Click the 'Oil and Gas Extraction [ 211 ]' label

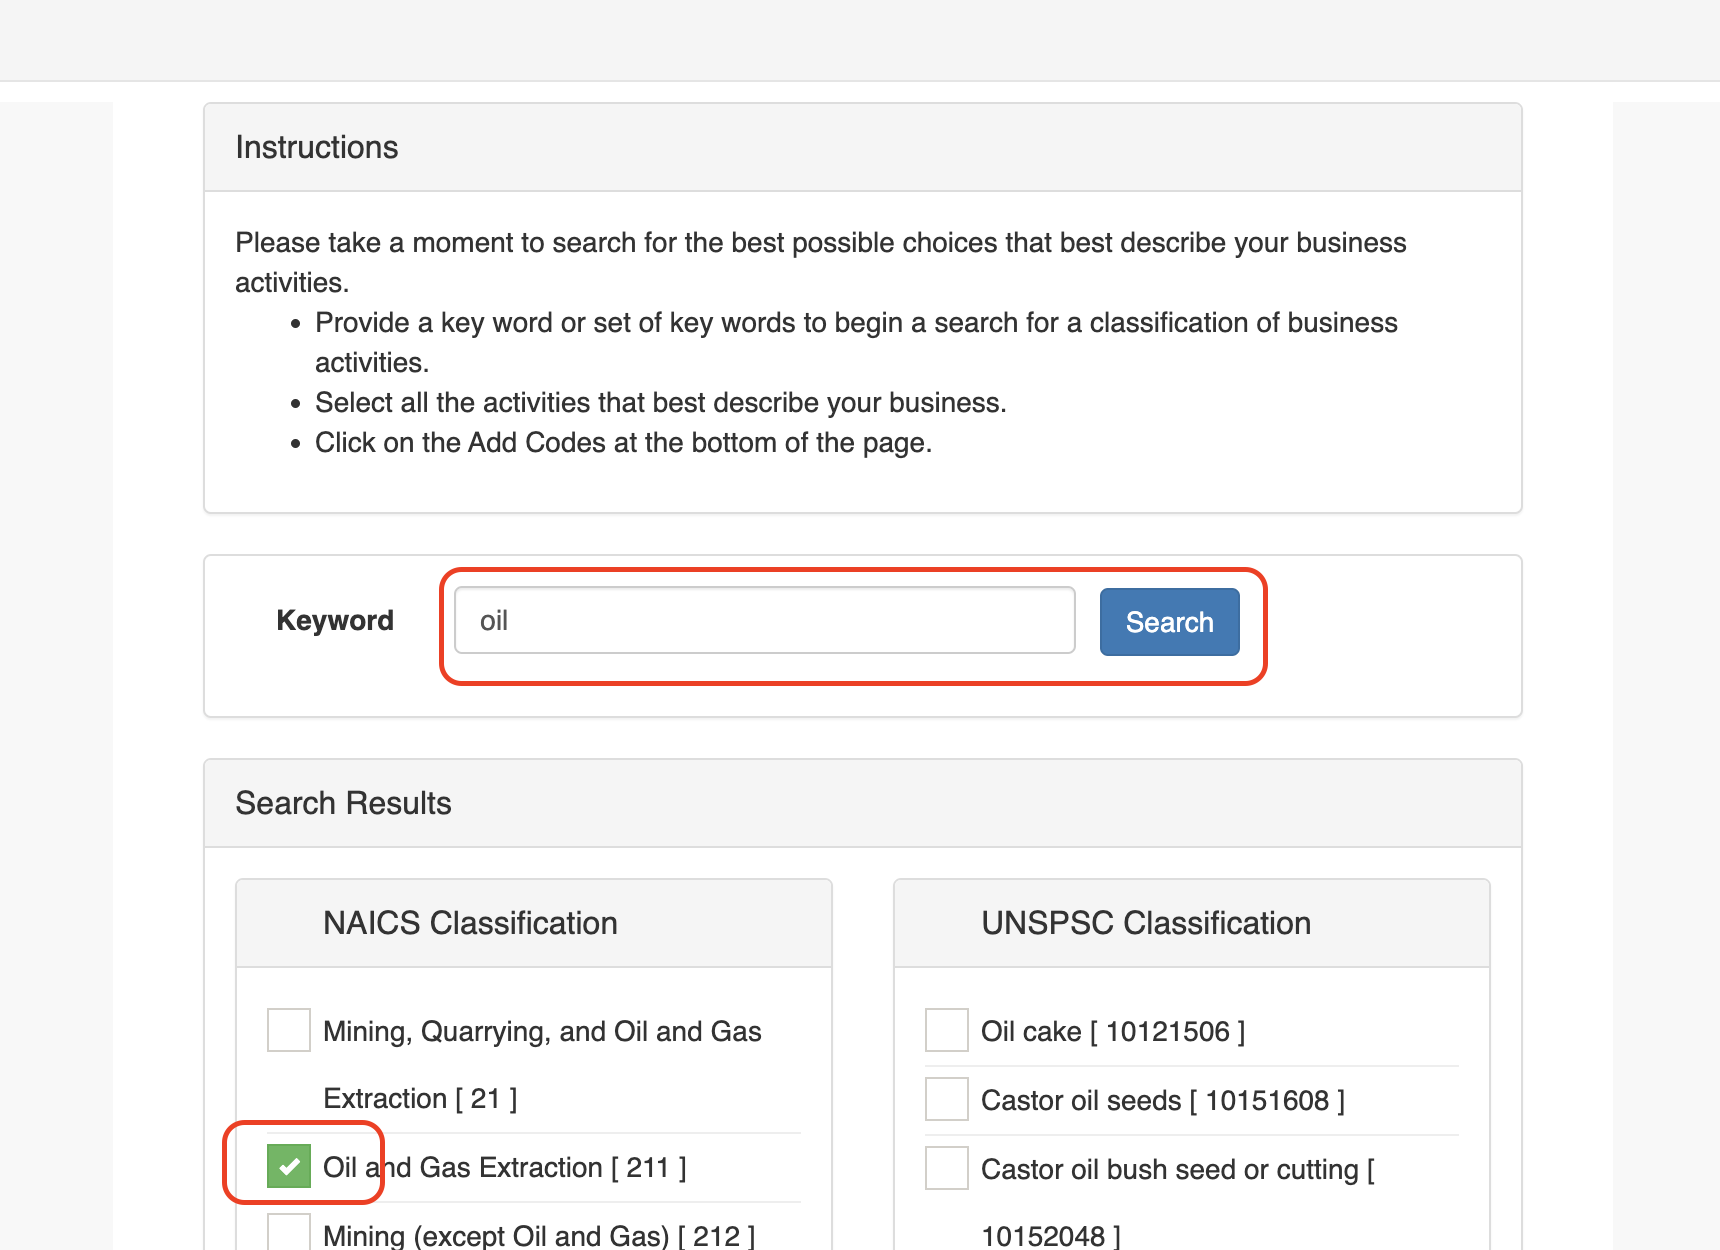click(504, 1167)
